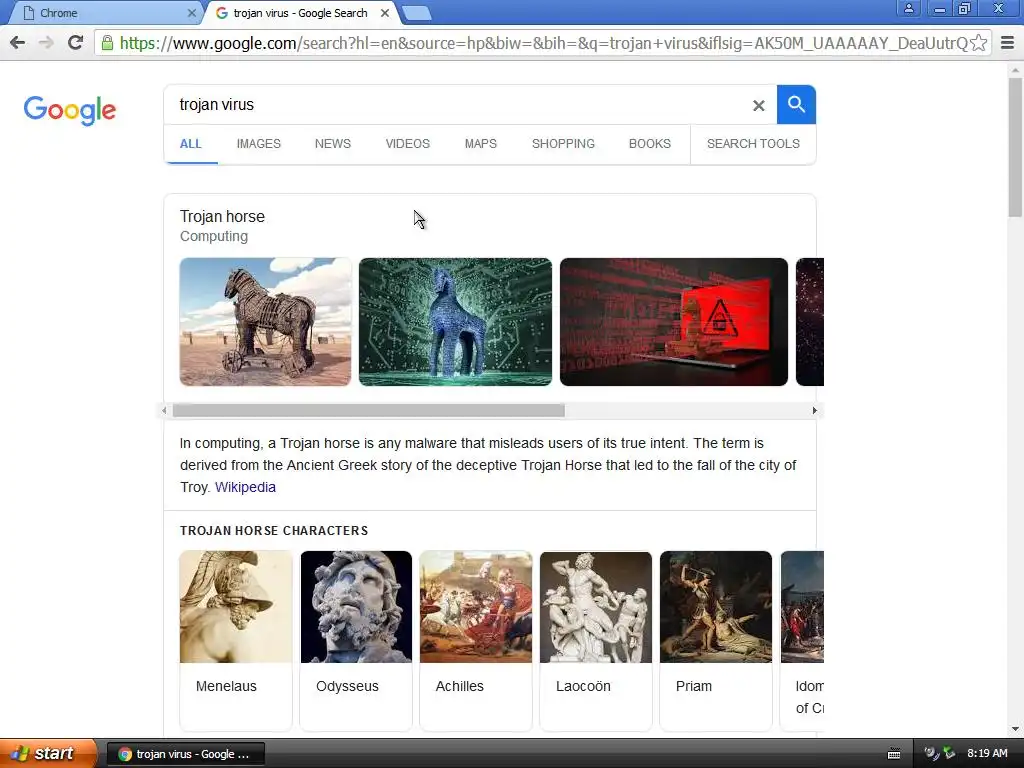Click the Computing subtitle text
The width and height of the screenshot is (1024, 768).
pos(214,236)
